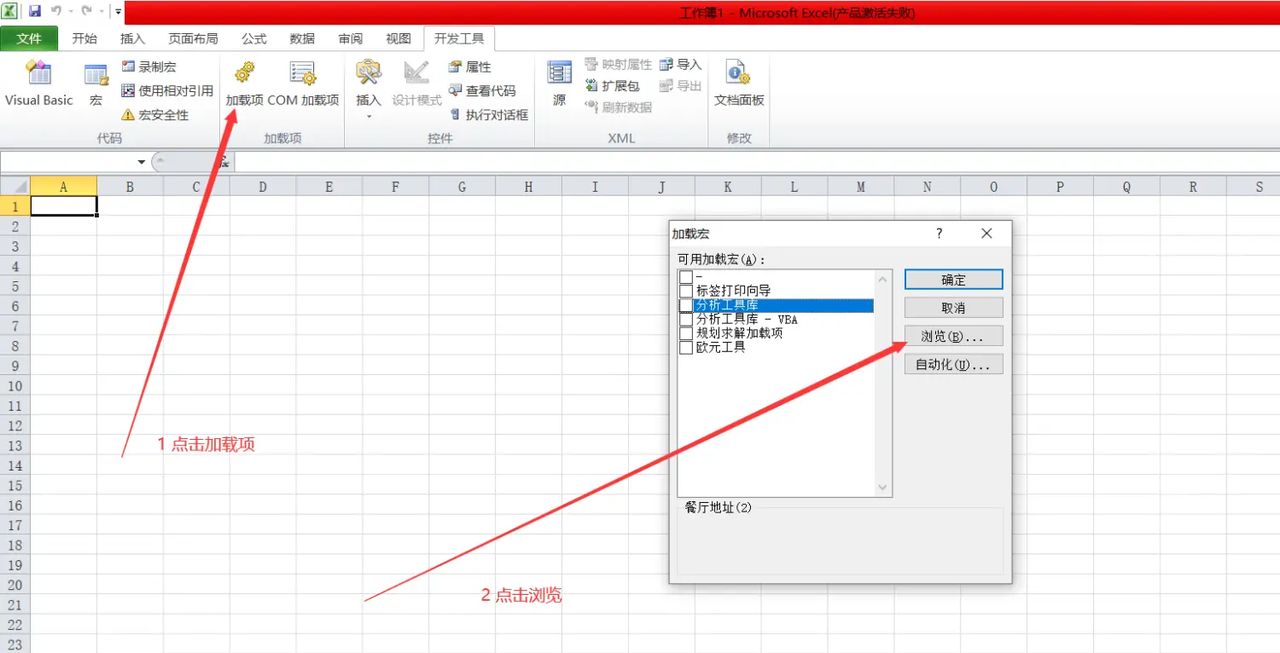Screen dimensions: 1280x653
Task: Switch to the 开始 ribbon tab
Action: [85, 39]
